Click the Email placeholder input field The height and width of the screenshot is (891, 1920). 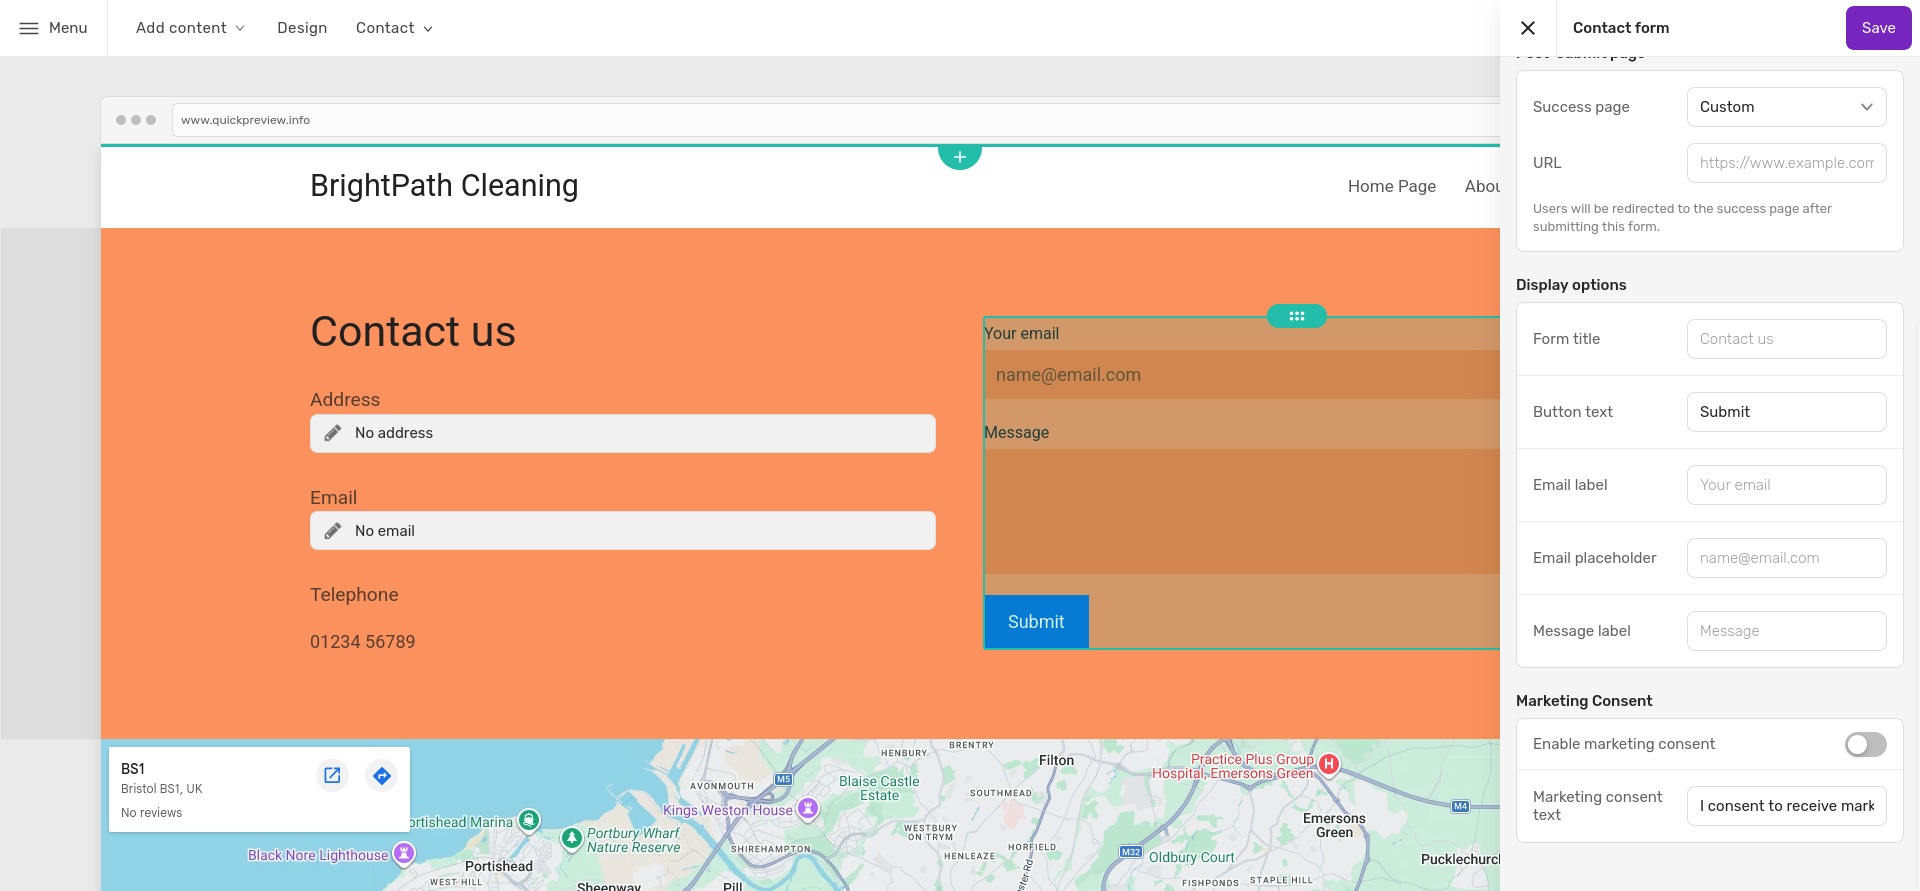(x=1787, y=558)
